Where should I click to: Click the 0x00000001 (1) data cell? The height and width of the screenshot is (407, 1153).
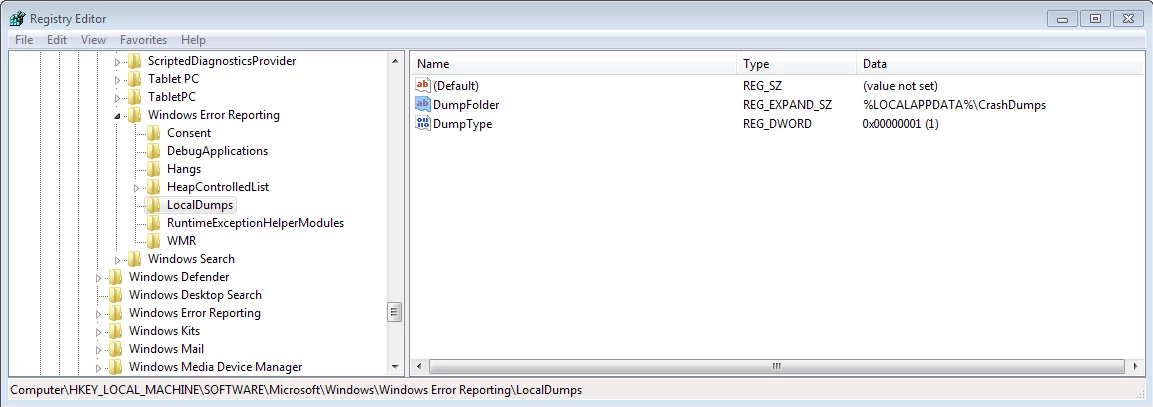click(901, 124)
